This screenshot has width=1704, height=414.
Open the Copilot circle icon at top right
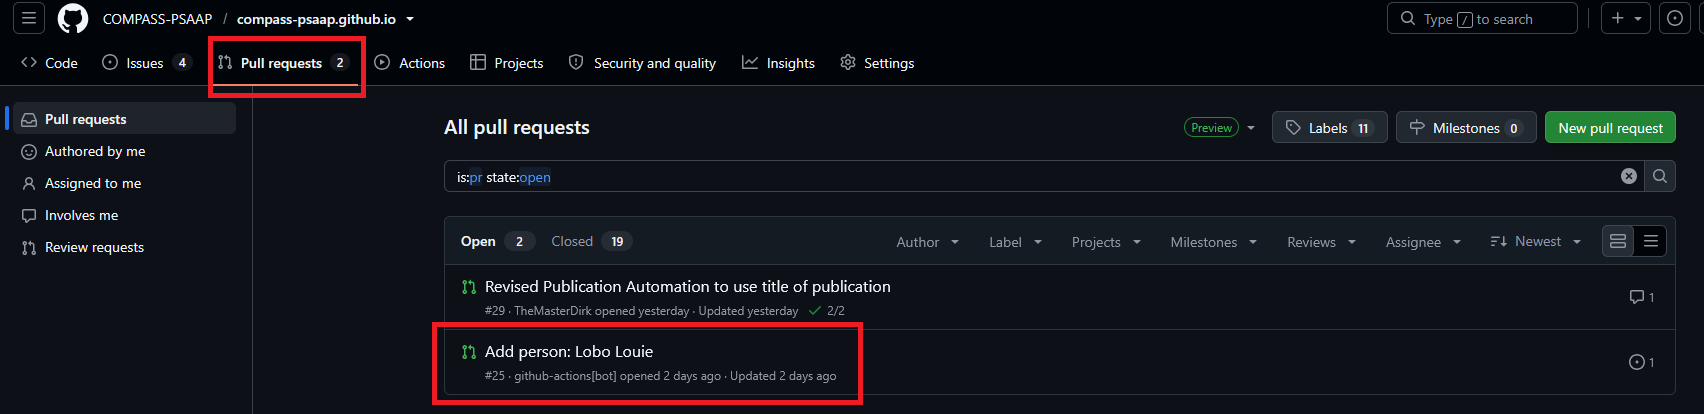1675,18
